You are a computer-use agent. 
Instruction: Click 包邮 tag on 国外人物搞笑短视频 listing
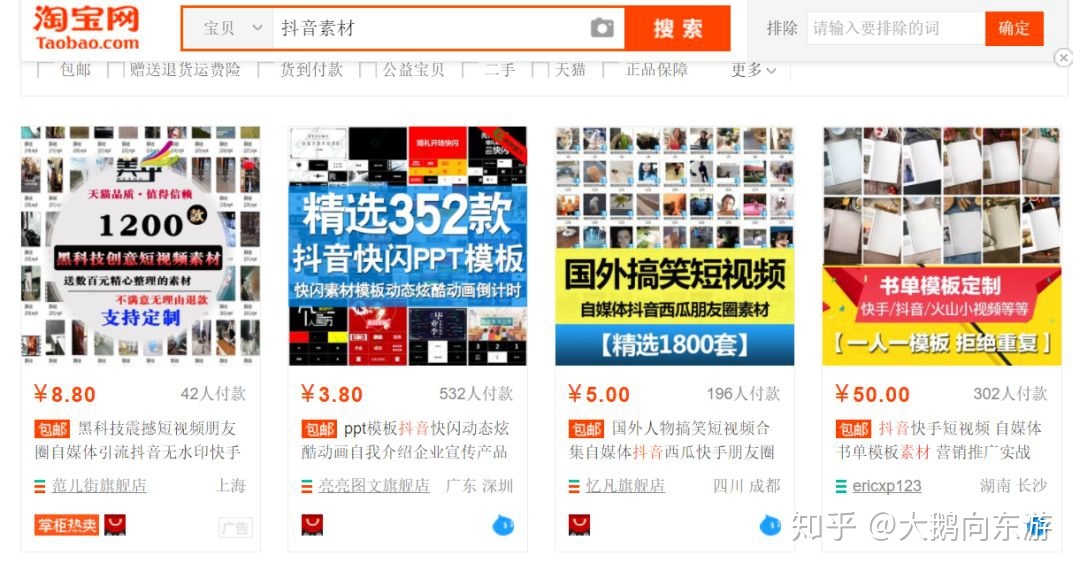coord(586,429)
